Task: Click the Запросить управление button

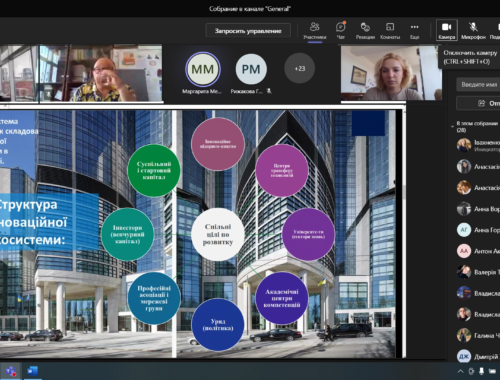Action: pyautogui.click(x=248, y=31)
